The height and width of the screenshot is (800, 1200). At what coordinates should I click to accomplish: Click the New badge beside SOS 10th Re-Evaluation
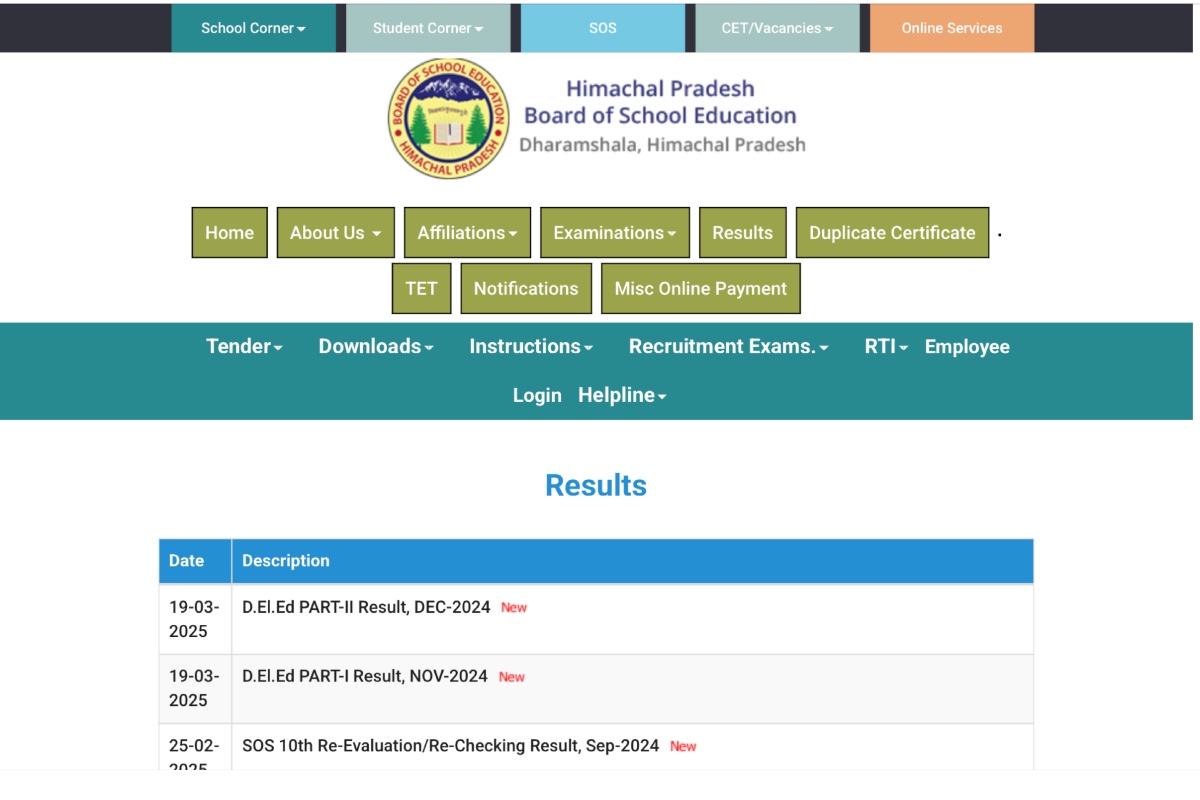[683, 746]
